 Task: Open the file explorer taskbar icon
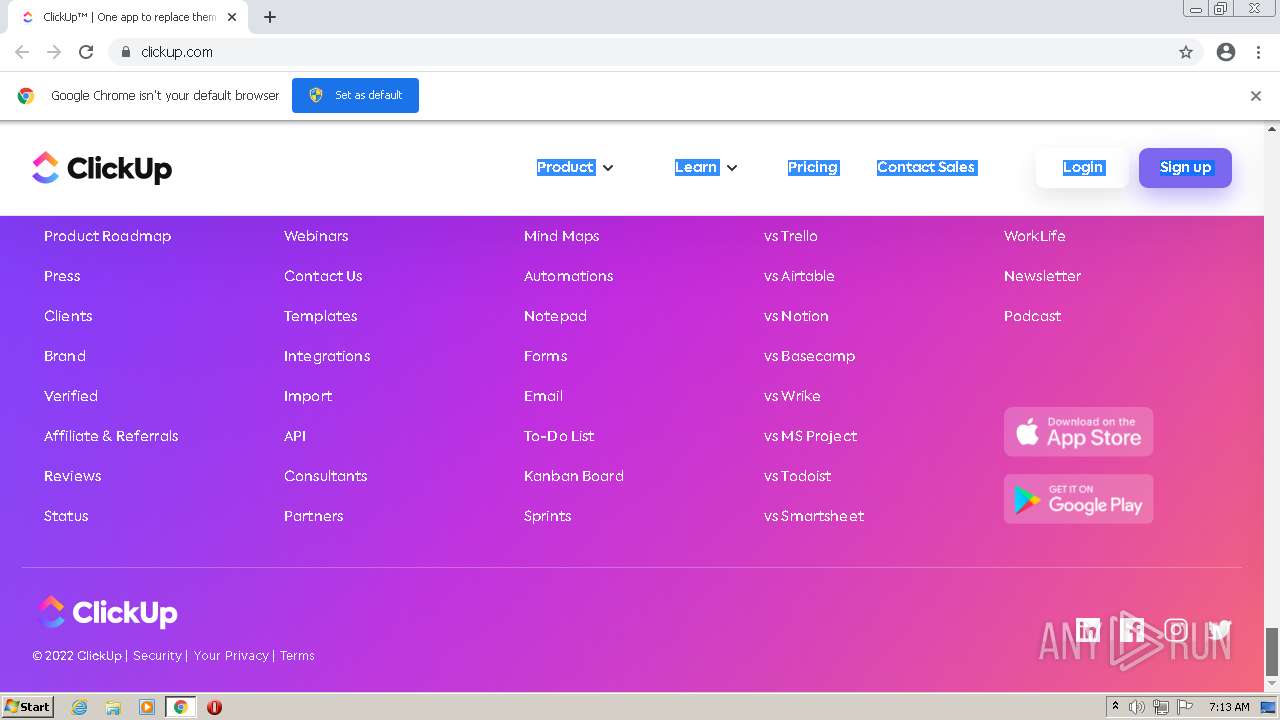[x=113, y=707]
